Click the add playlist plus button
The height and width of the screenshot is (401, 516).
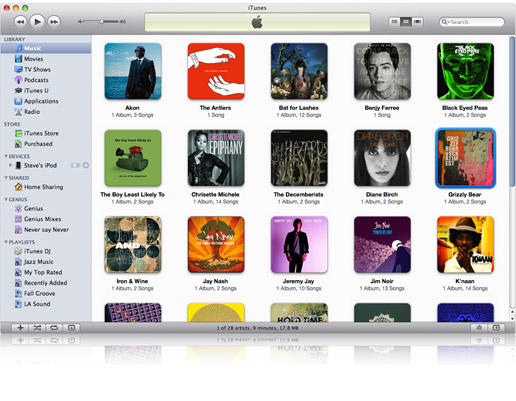point(20,328)
